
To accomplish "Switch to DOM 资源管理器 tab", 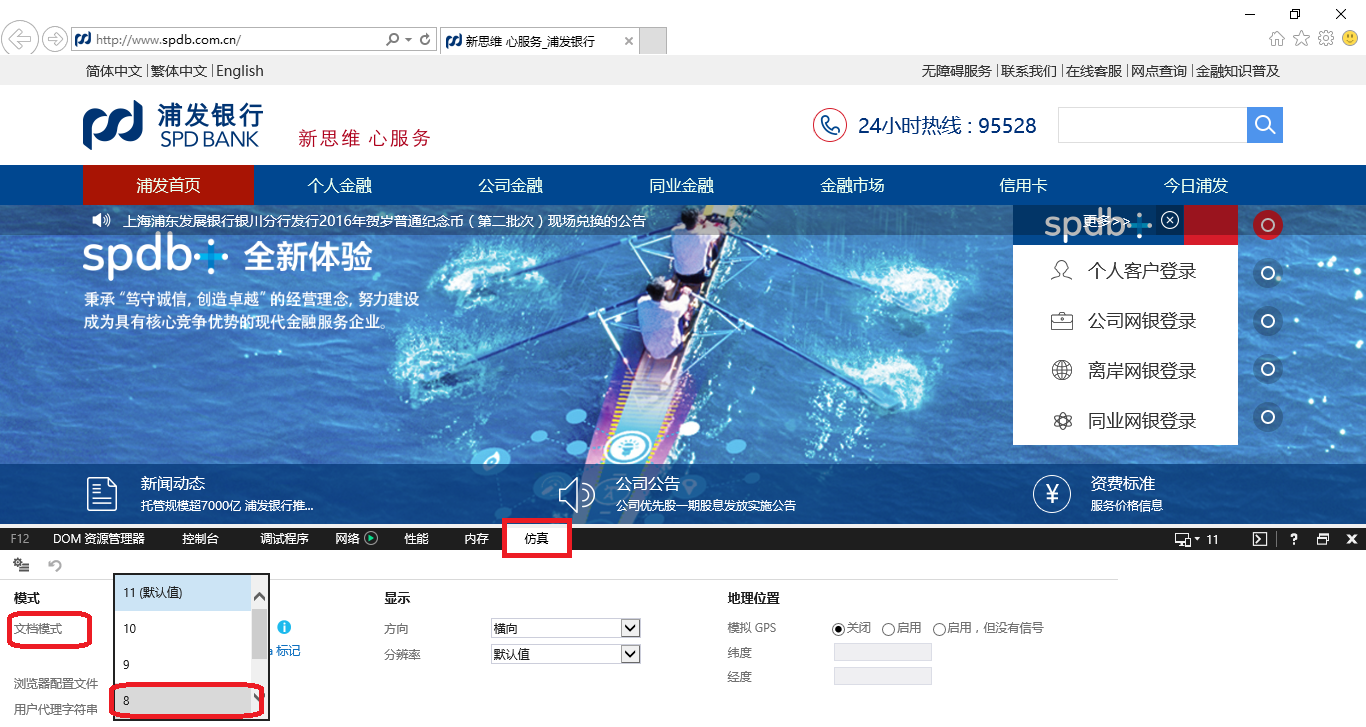I will (x=99, y=539).
